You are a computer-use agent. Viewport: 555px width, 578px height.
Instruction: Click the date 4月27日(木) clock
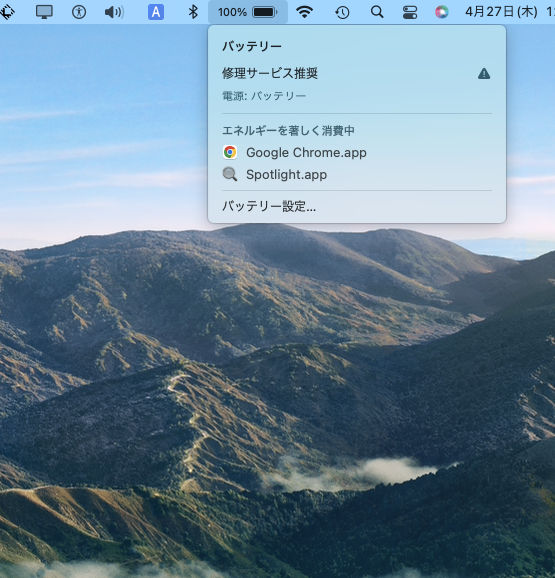pos(501,12)
